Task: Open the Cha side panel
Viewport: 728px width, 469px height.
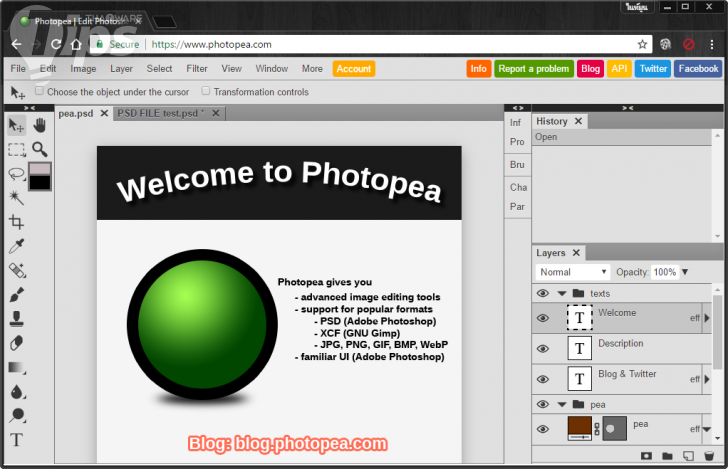Action: coord(518,187)
